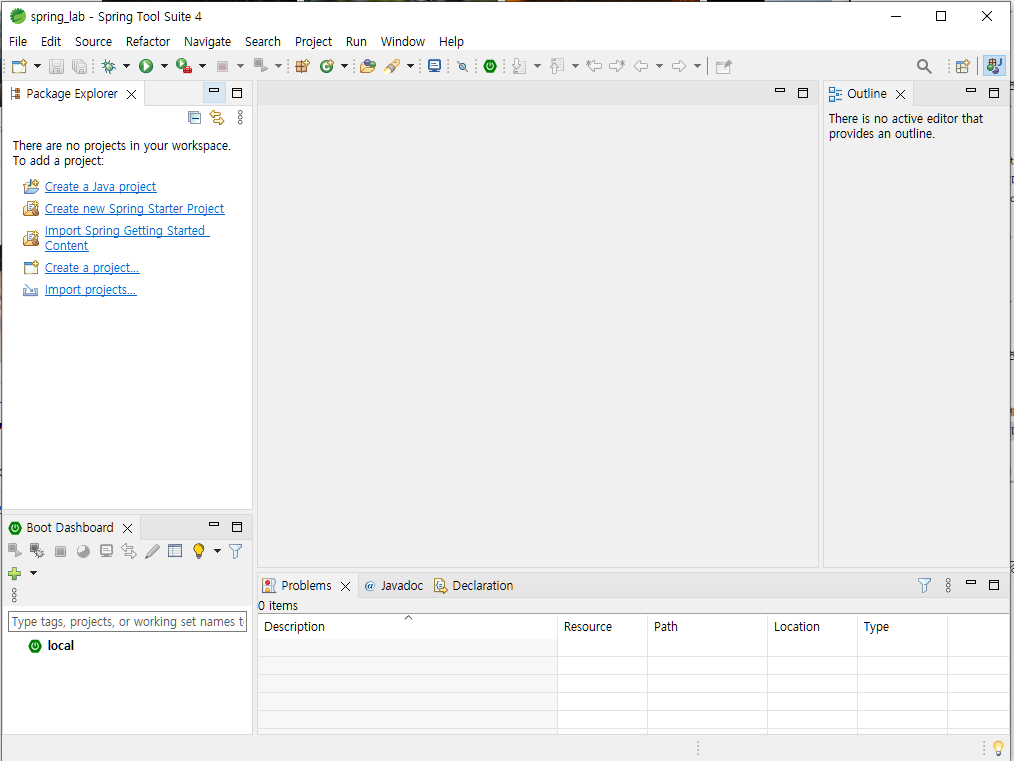1014x761 pixels.
Task: Collapse All in Package Explorer
Action: (x=194, y=118)
